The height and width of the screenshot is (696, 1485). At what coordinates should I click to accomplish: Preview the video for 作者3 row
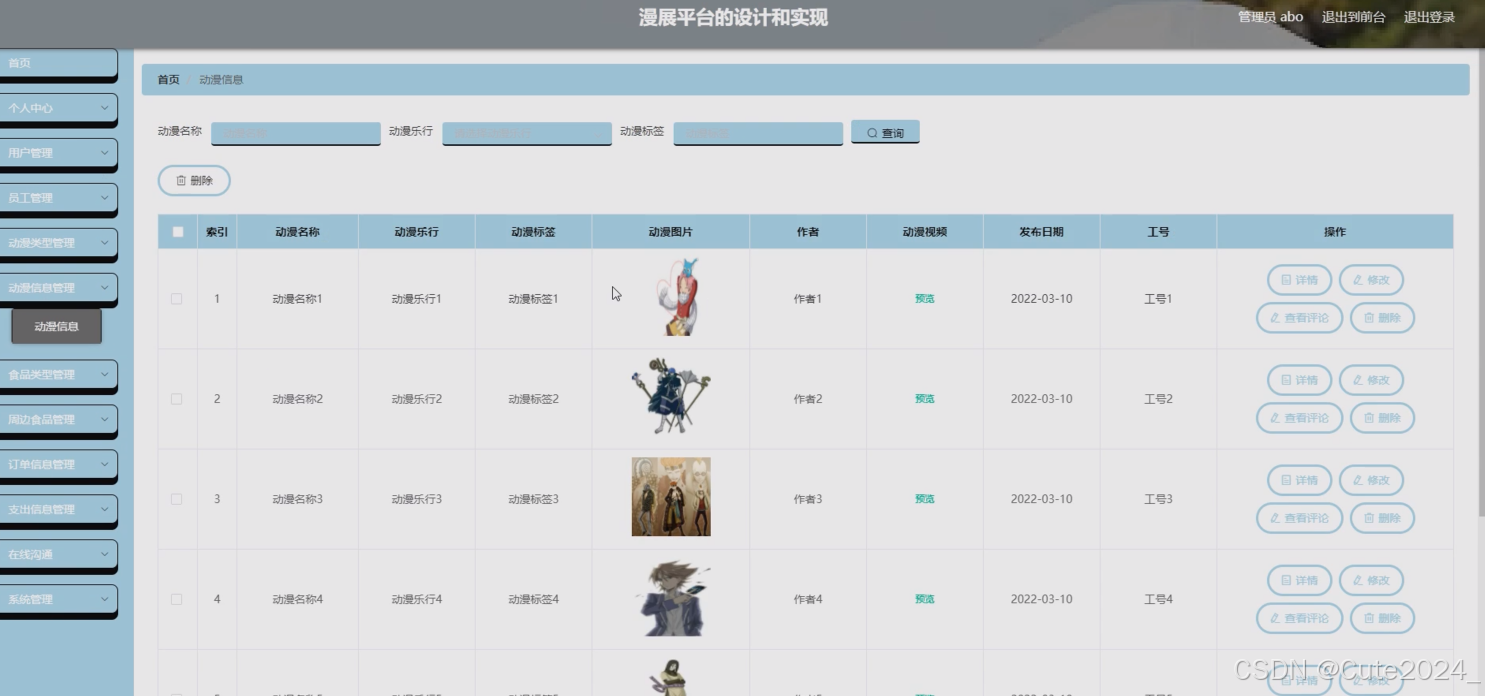(x=925, y=499)
